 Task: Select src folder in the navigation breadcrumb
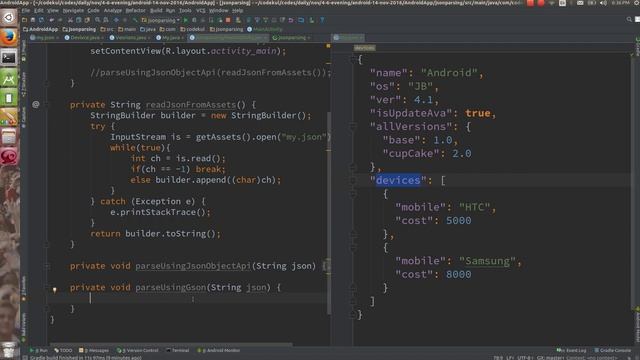click(107, 29)
